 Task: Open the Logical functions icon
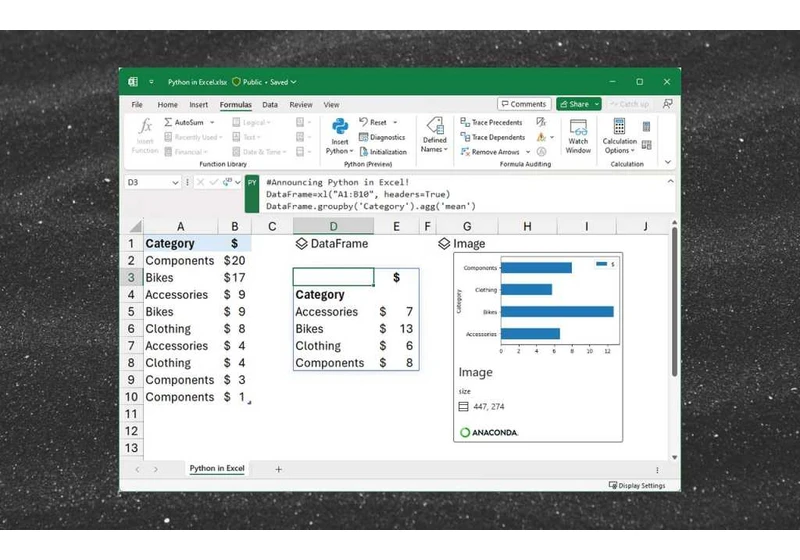click(x=236, y=122)
